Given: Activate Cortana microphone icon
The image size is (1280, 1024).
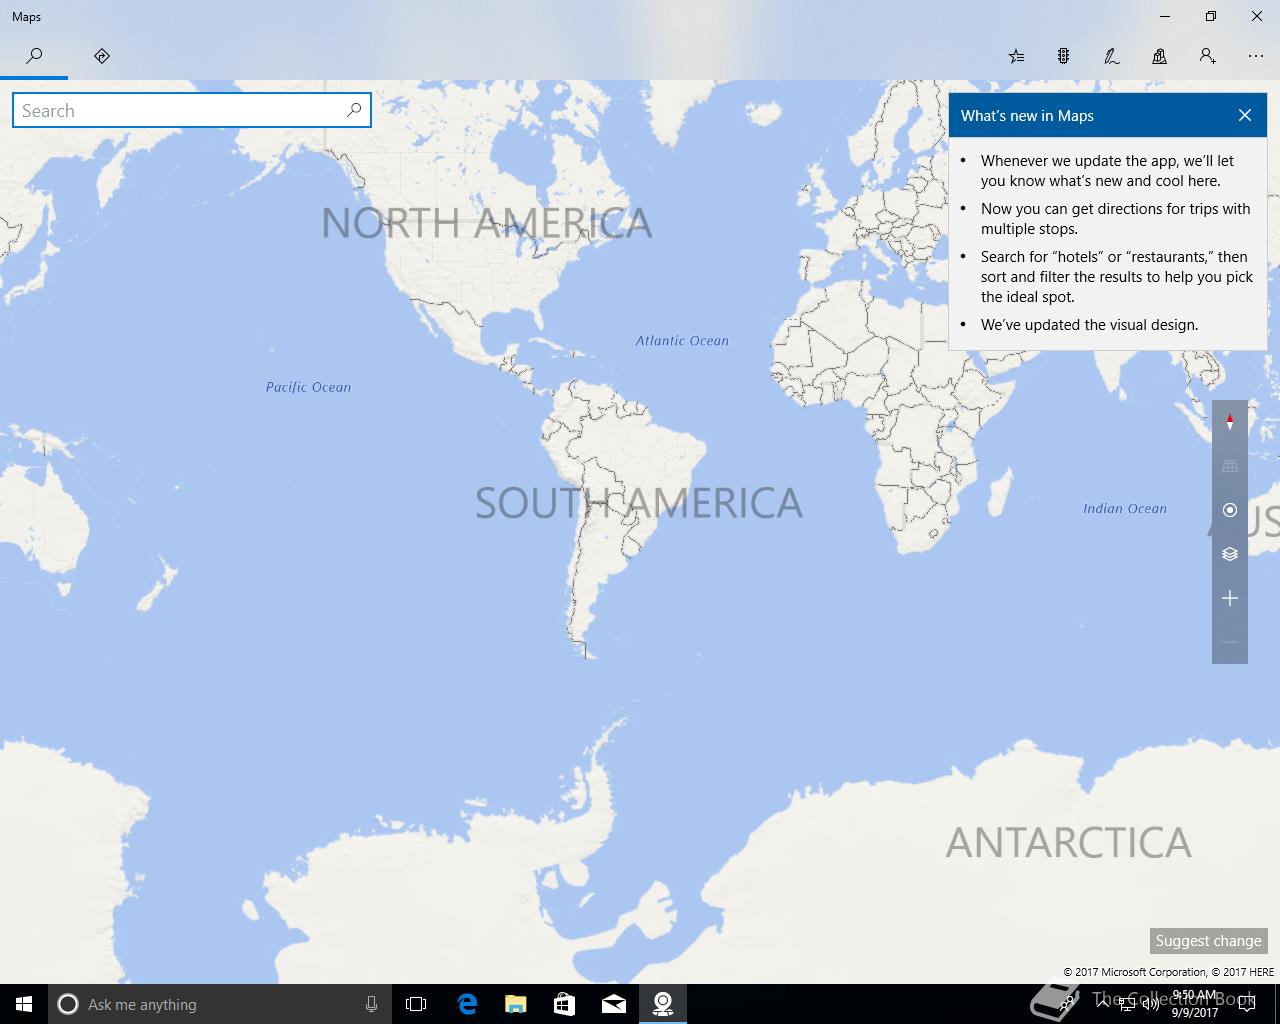Looking at the screenshot, I should [x=371, y=1004].
